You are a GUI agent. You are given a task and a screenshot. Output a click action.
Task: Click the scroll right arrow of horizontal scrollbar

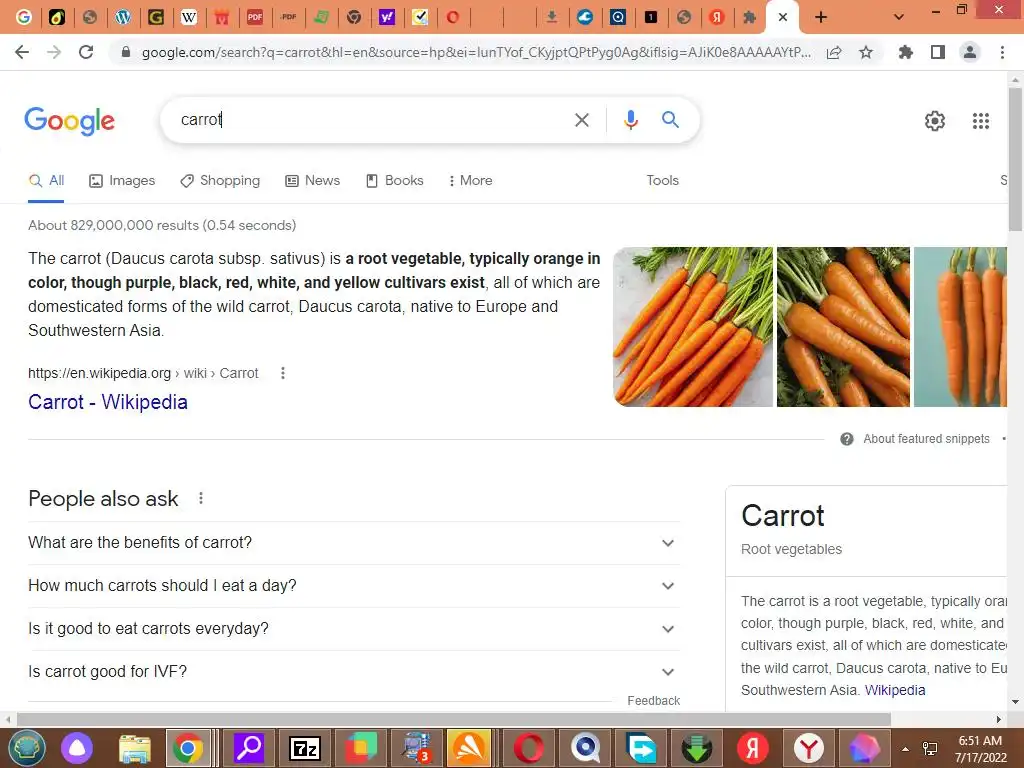pyautogui.click(x=999, y=720)
